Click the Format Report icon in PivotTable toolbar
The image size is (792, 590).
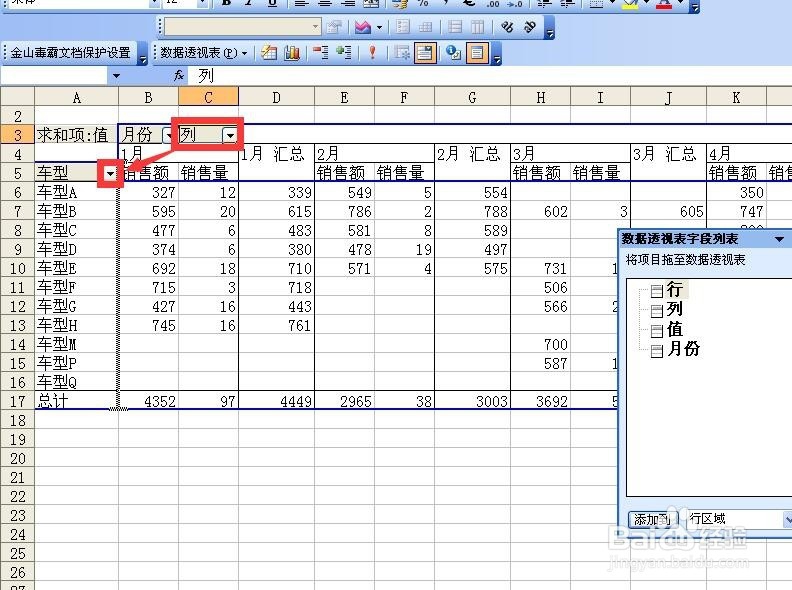click(x=269, y=53)
